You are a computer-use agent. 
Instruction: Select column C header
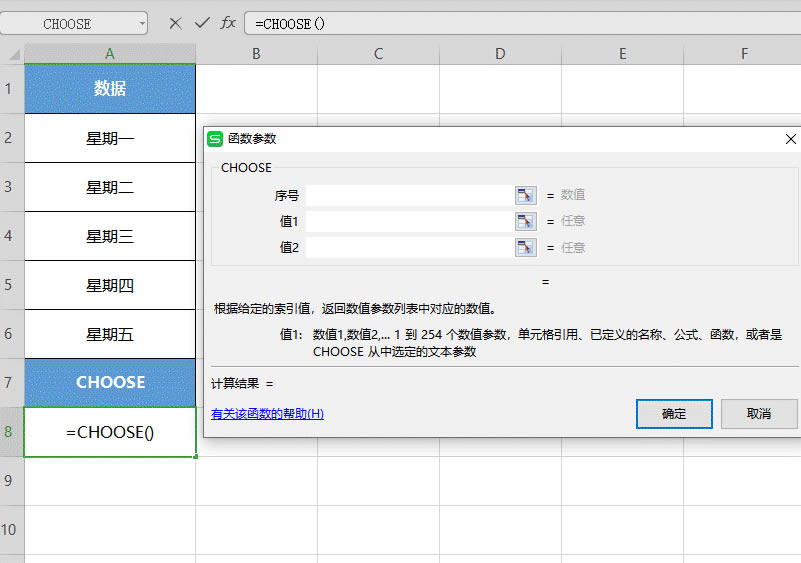378,54
